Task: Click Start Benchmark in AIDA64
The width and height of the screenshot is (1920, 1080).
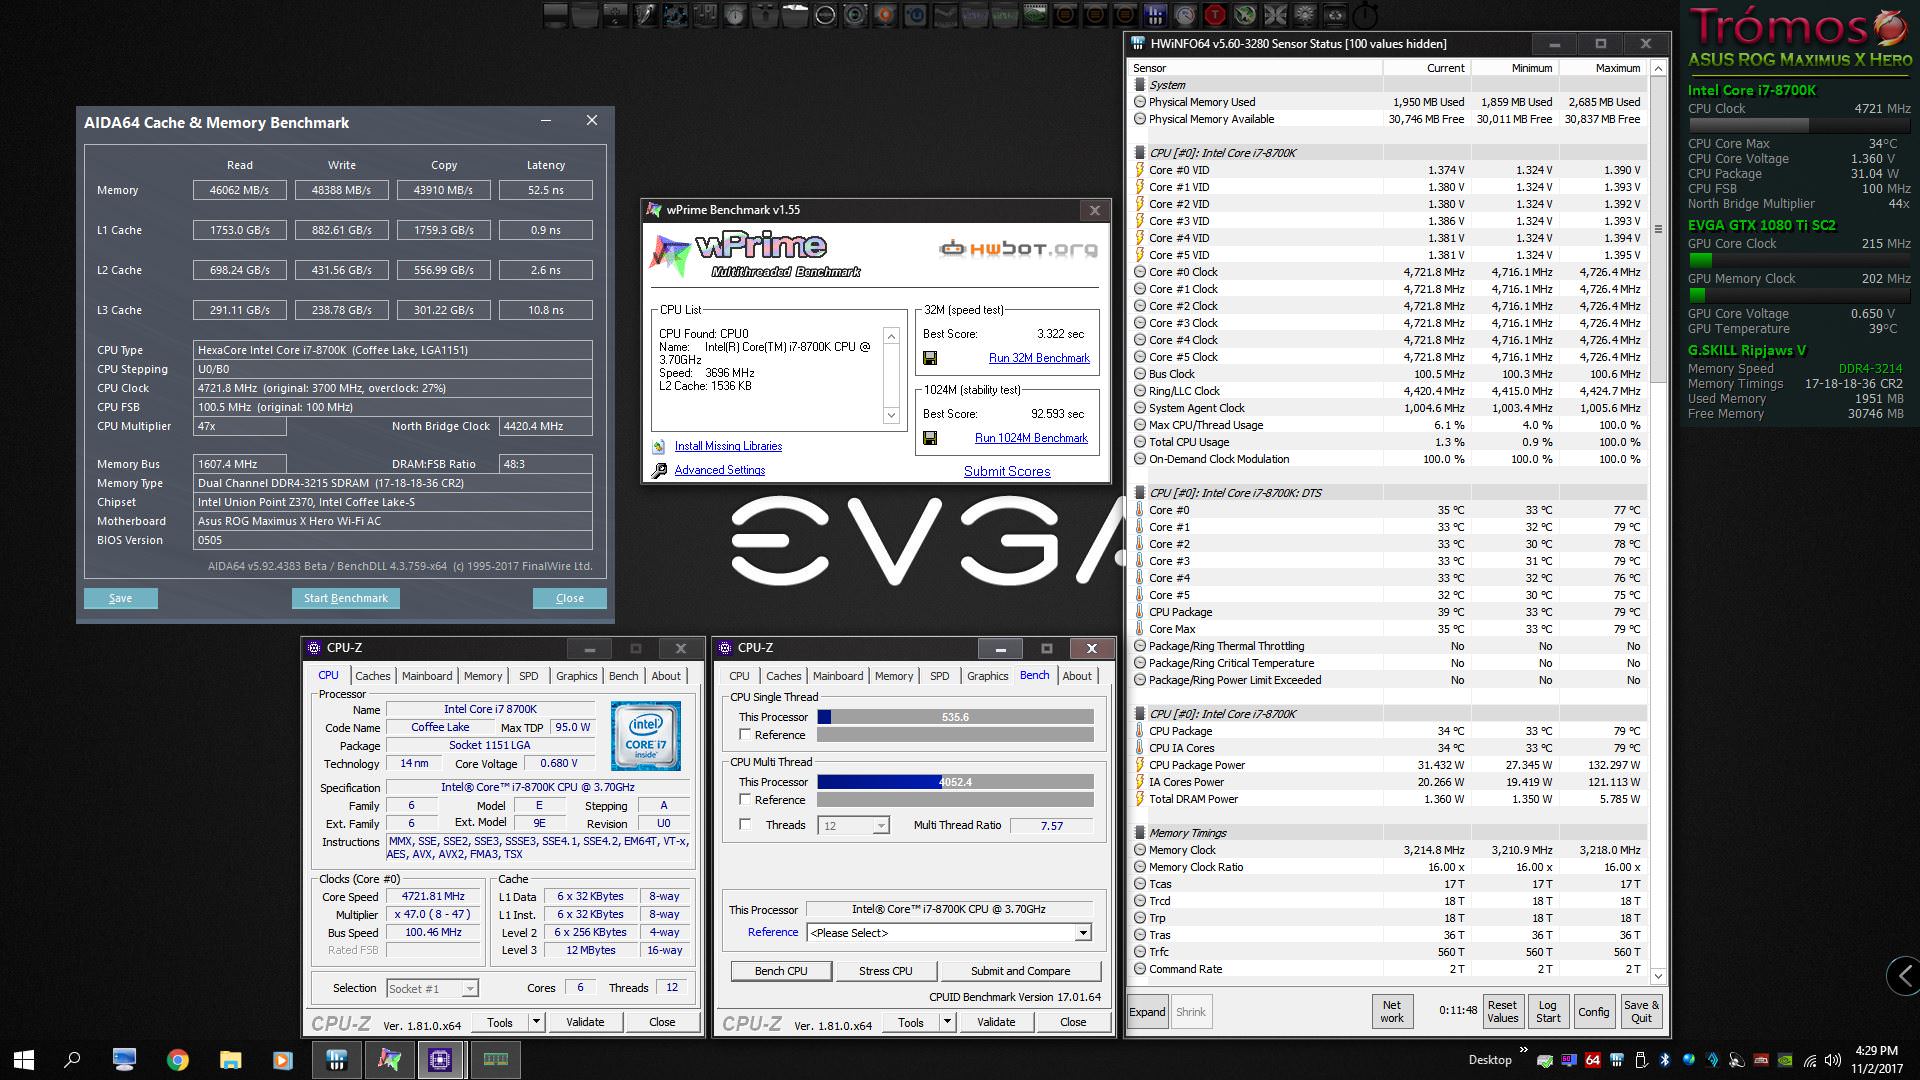Action: pyautogui.click(x=346, y=598)
